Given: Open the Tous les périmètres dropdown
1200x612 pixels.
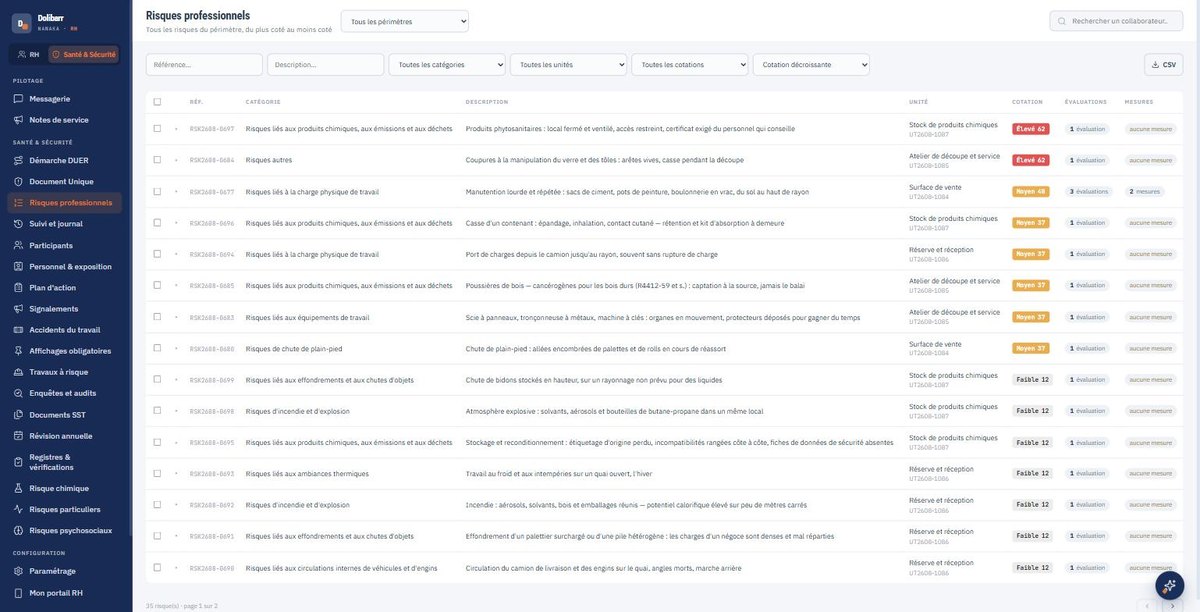Looking at the screenshot, I should click(x=404, y=21).
